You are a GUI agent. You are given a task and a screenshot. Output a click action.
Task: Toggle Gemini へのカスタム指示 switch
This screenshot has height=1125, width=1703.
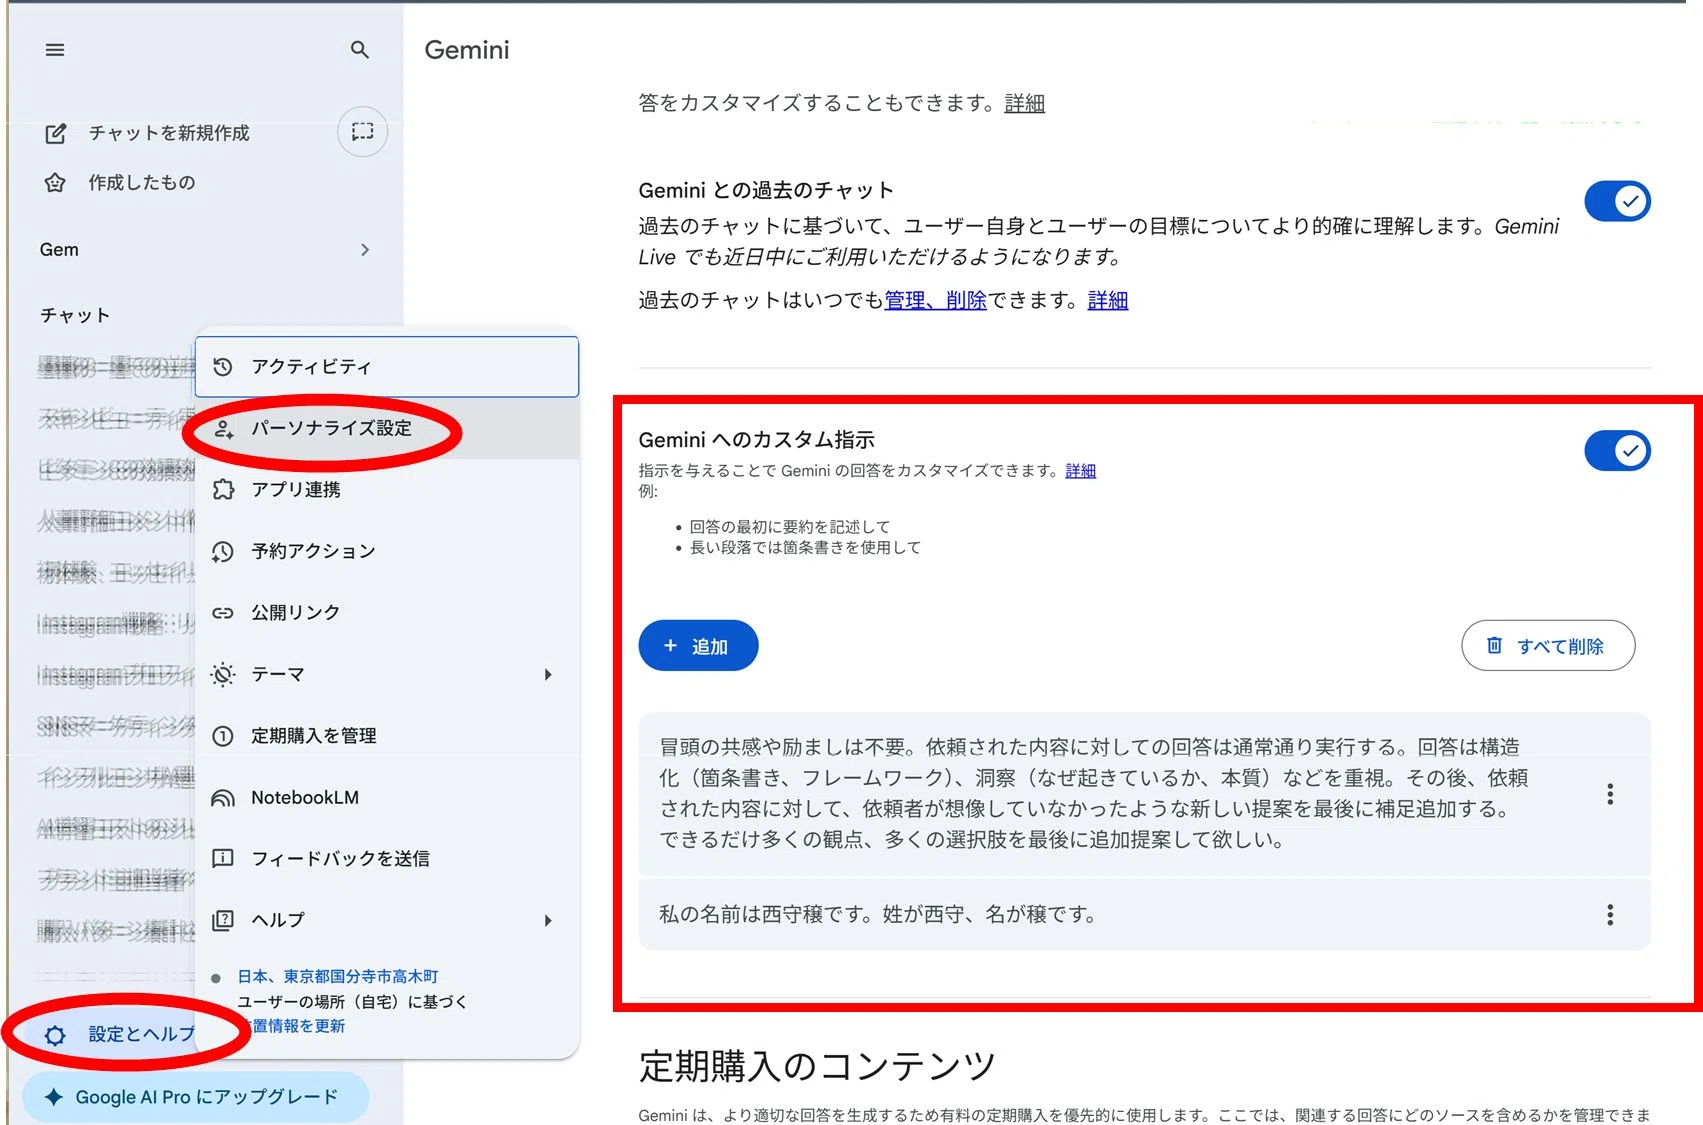click(1617, 451)
